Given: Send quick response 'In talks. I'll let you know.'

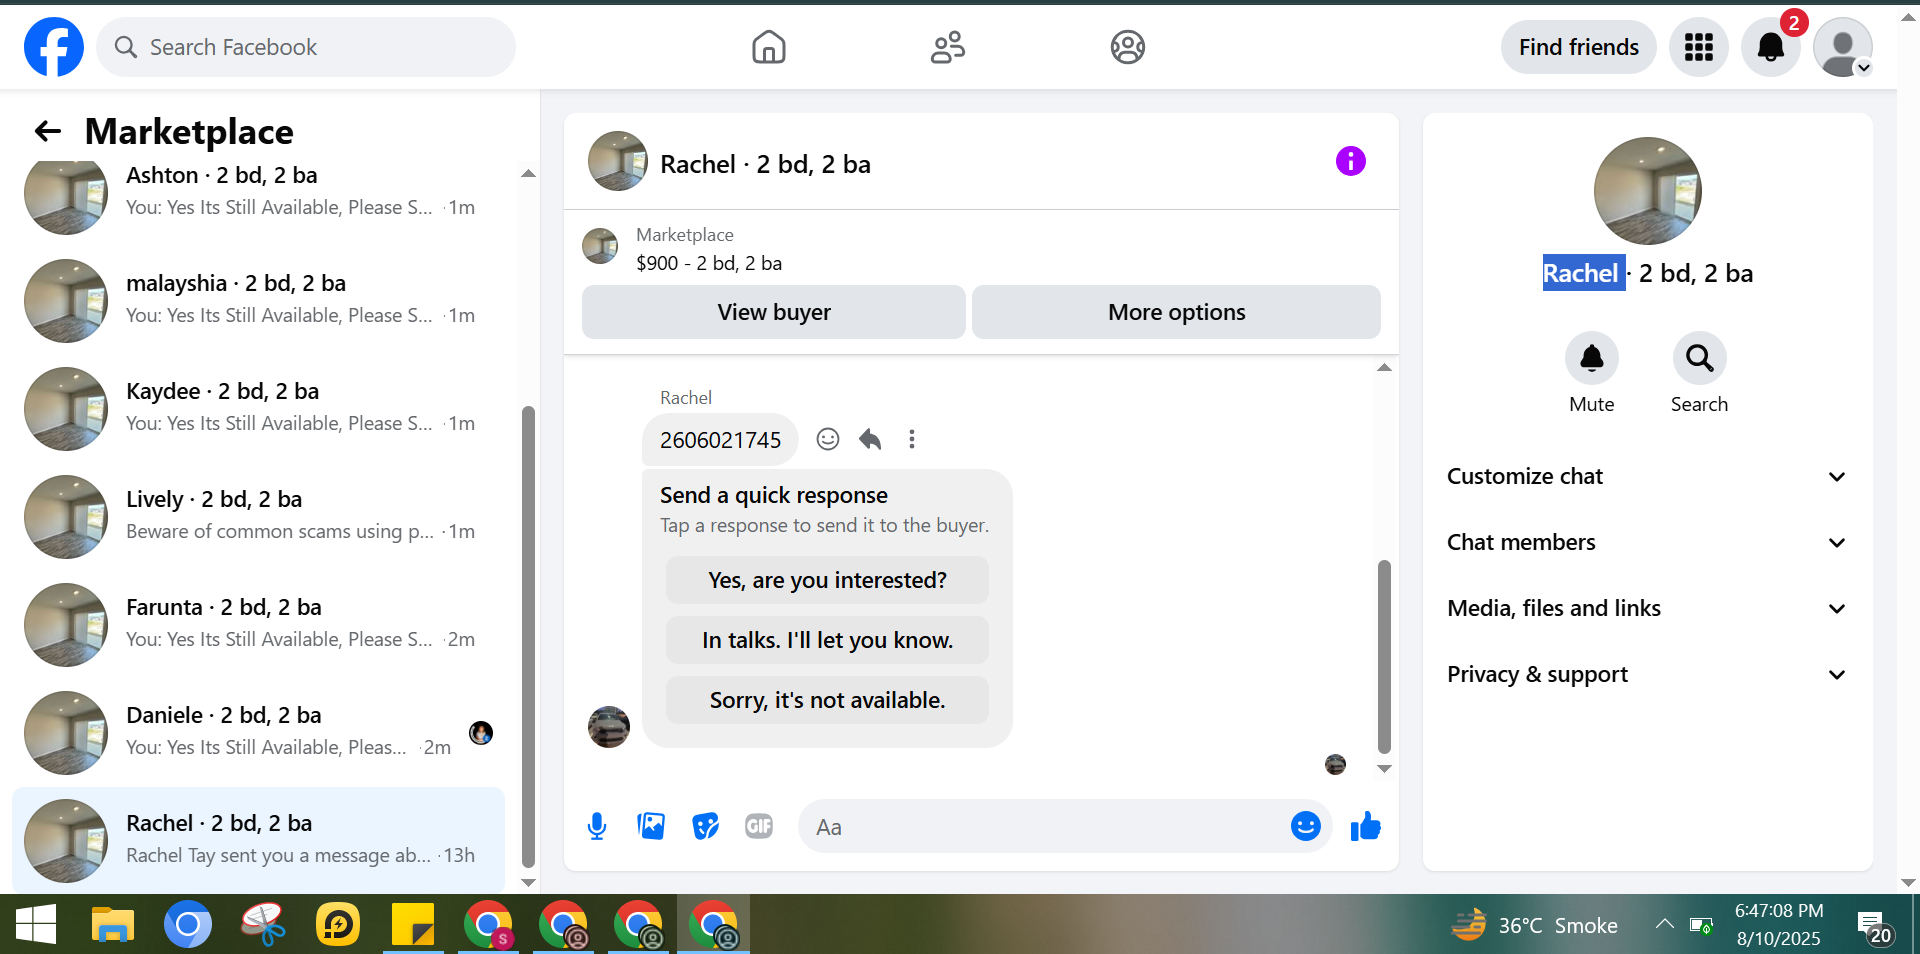Looking at the screenshot, I should pyautogui.click(x=827, y=640).
